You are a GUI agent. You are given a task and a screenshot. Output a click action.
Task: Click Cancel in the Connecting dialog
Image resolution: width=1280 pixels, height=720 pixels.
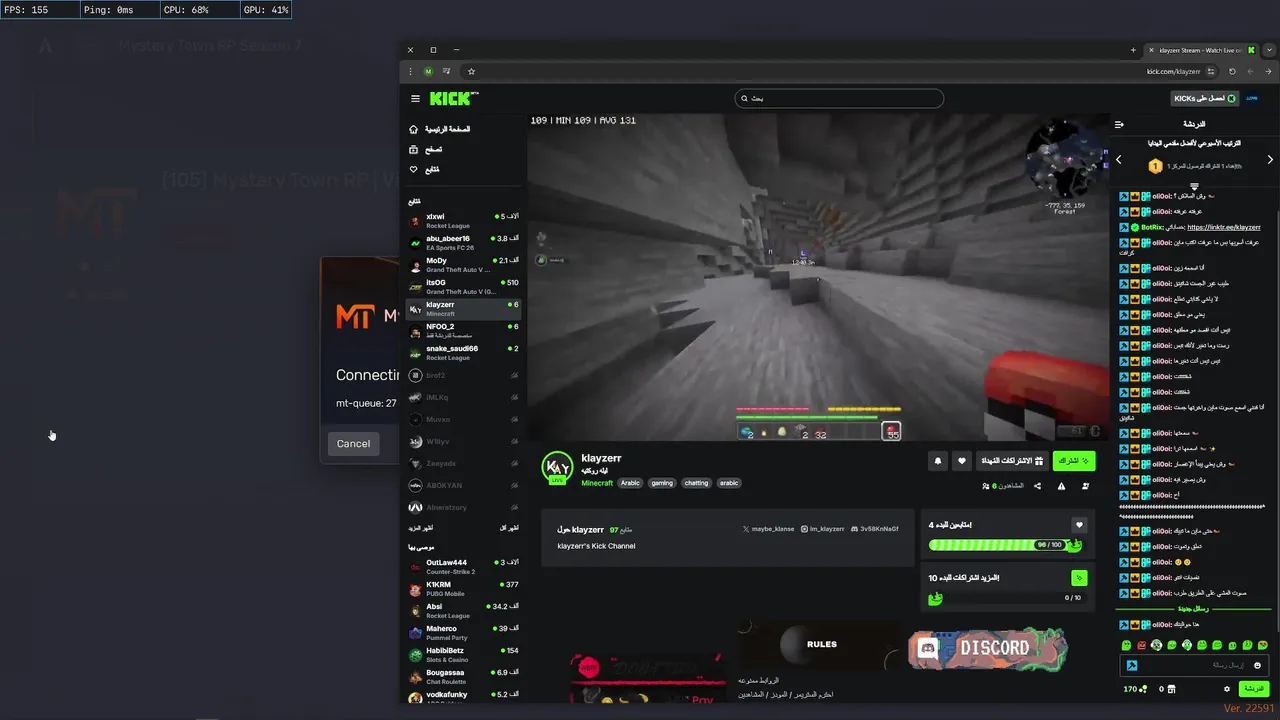(353, 444)
